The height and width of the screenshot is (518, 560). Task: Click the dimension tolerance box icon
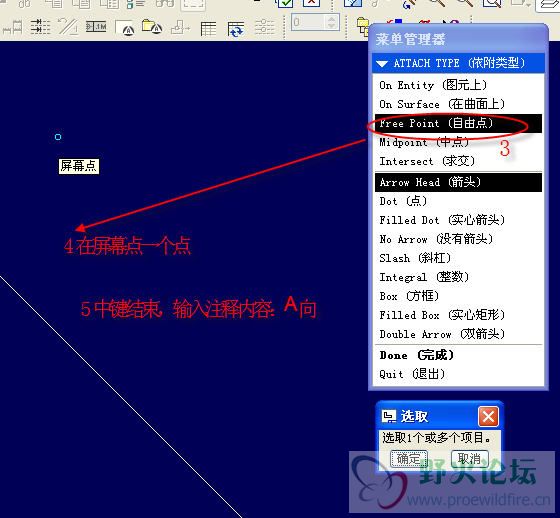tap(96, 26)
